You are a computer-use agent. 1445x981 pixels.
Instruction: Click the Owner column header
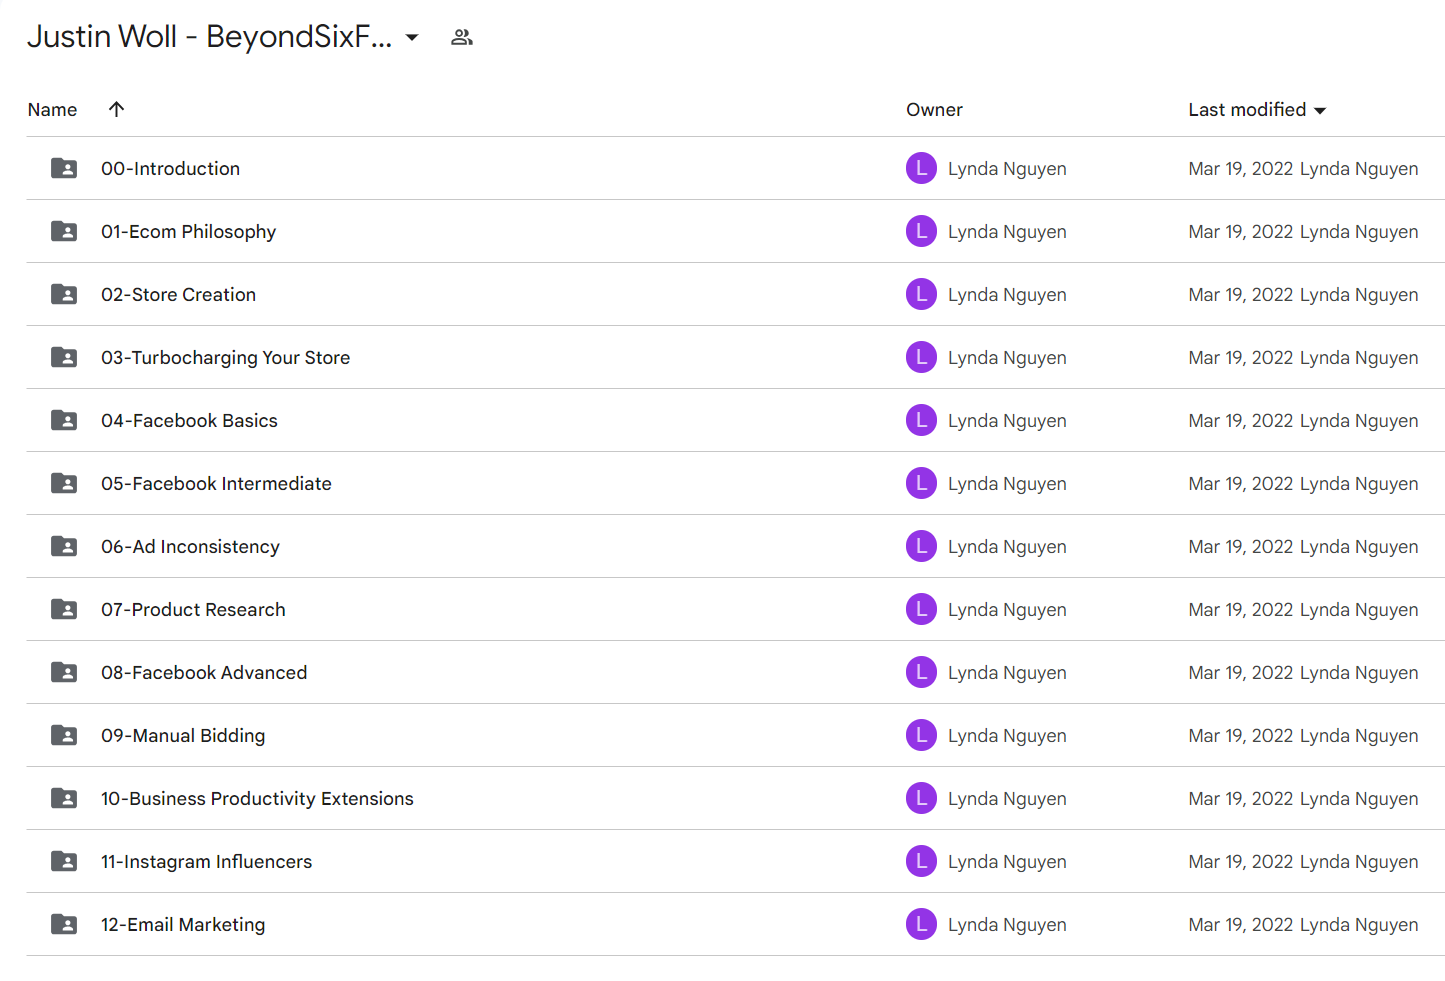[x=934, y=110]
